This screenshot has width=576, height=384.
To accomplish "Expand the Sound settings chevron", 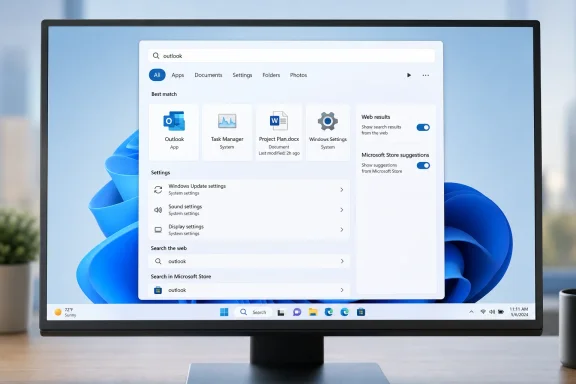I will tap(342, 210).
